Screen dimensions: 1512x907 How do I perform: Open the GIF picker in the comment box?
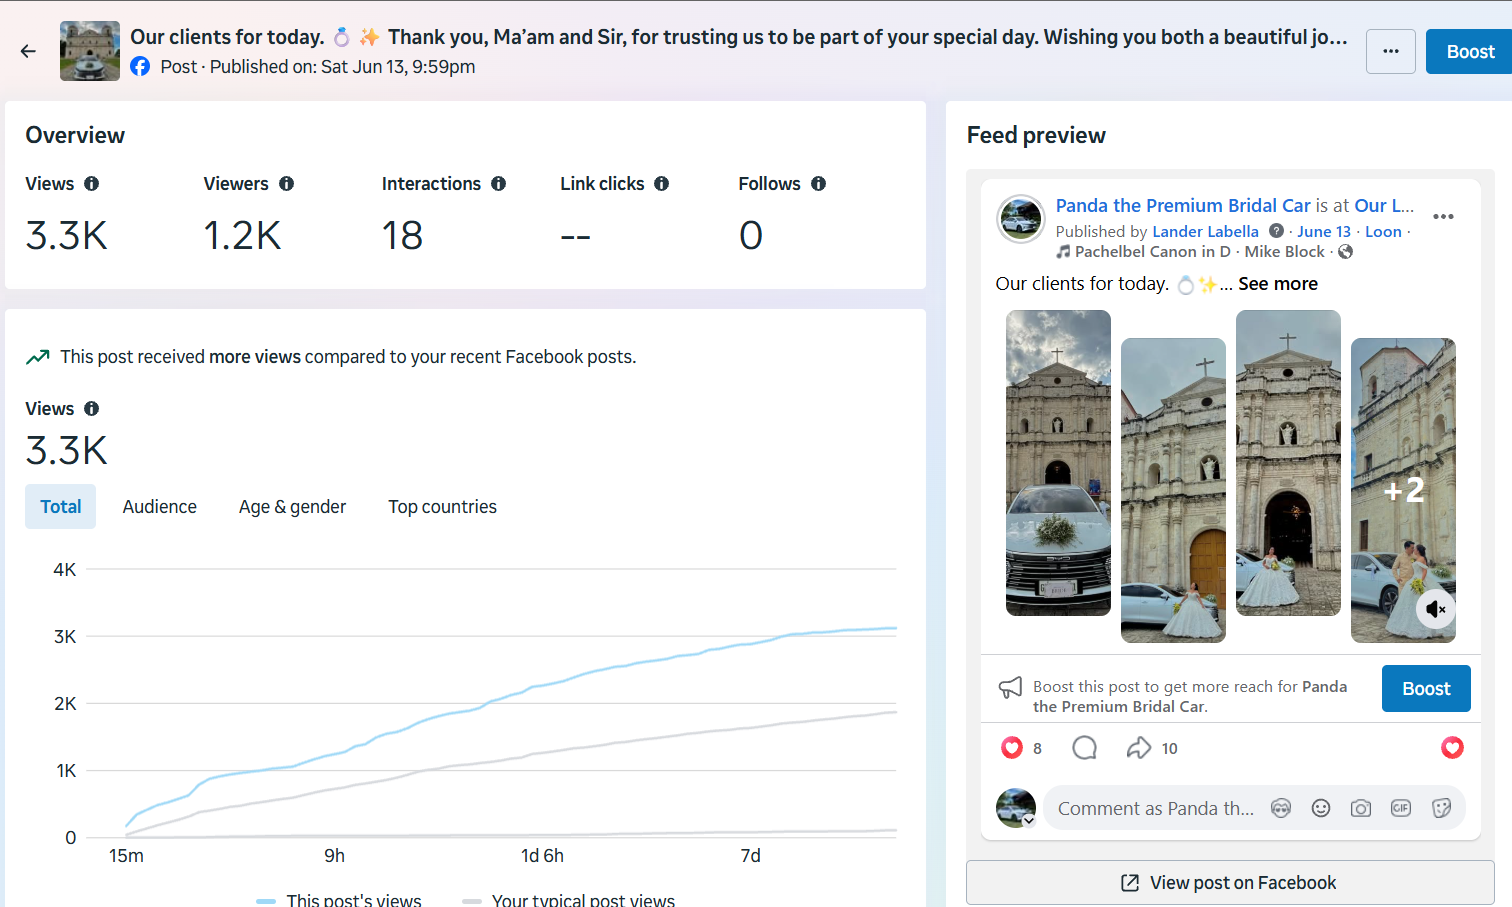(1401, 809)
